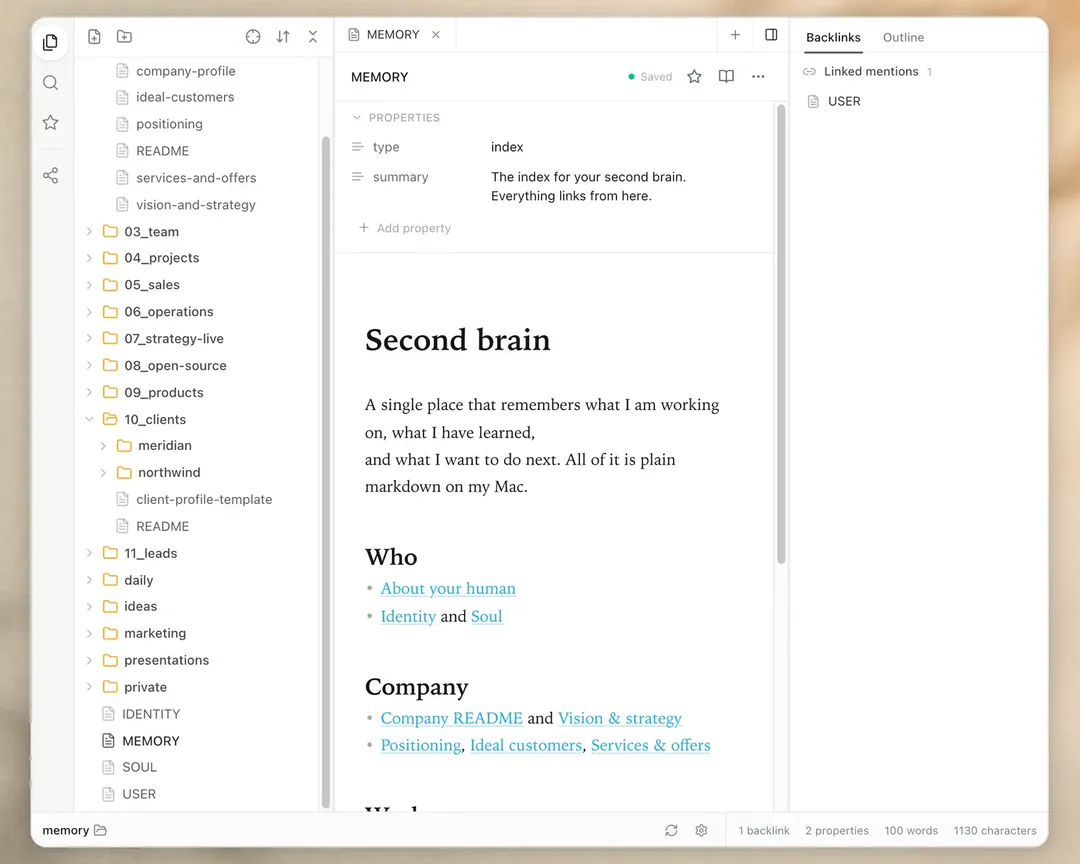Open the note's more options menu
The width and height of the screenshot is (1080, 864).
tap(758, 76)
